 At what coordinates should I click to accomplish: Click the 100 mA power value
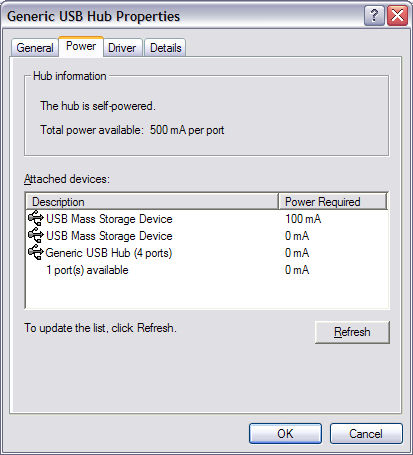(303, 219)
